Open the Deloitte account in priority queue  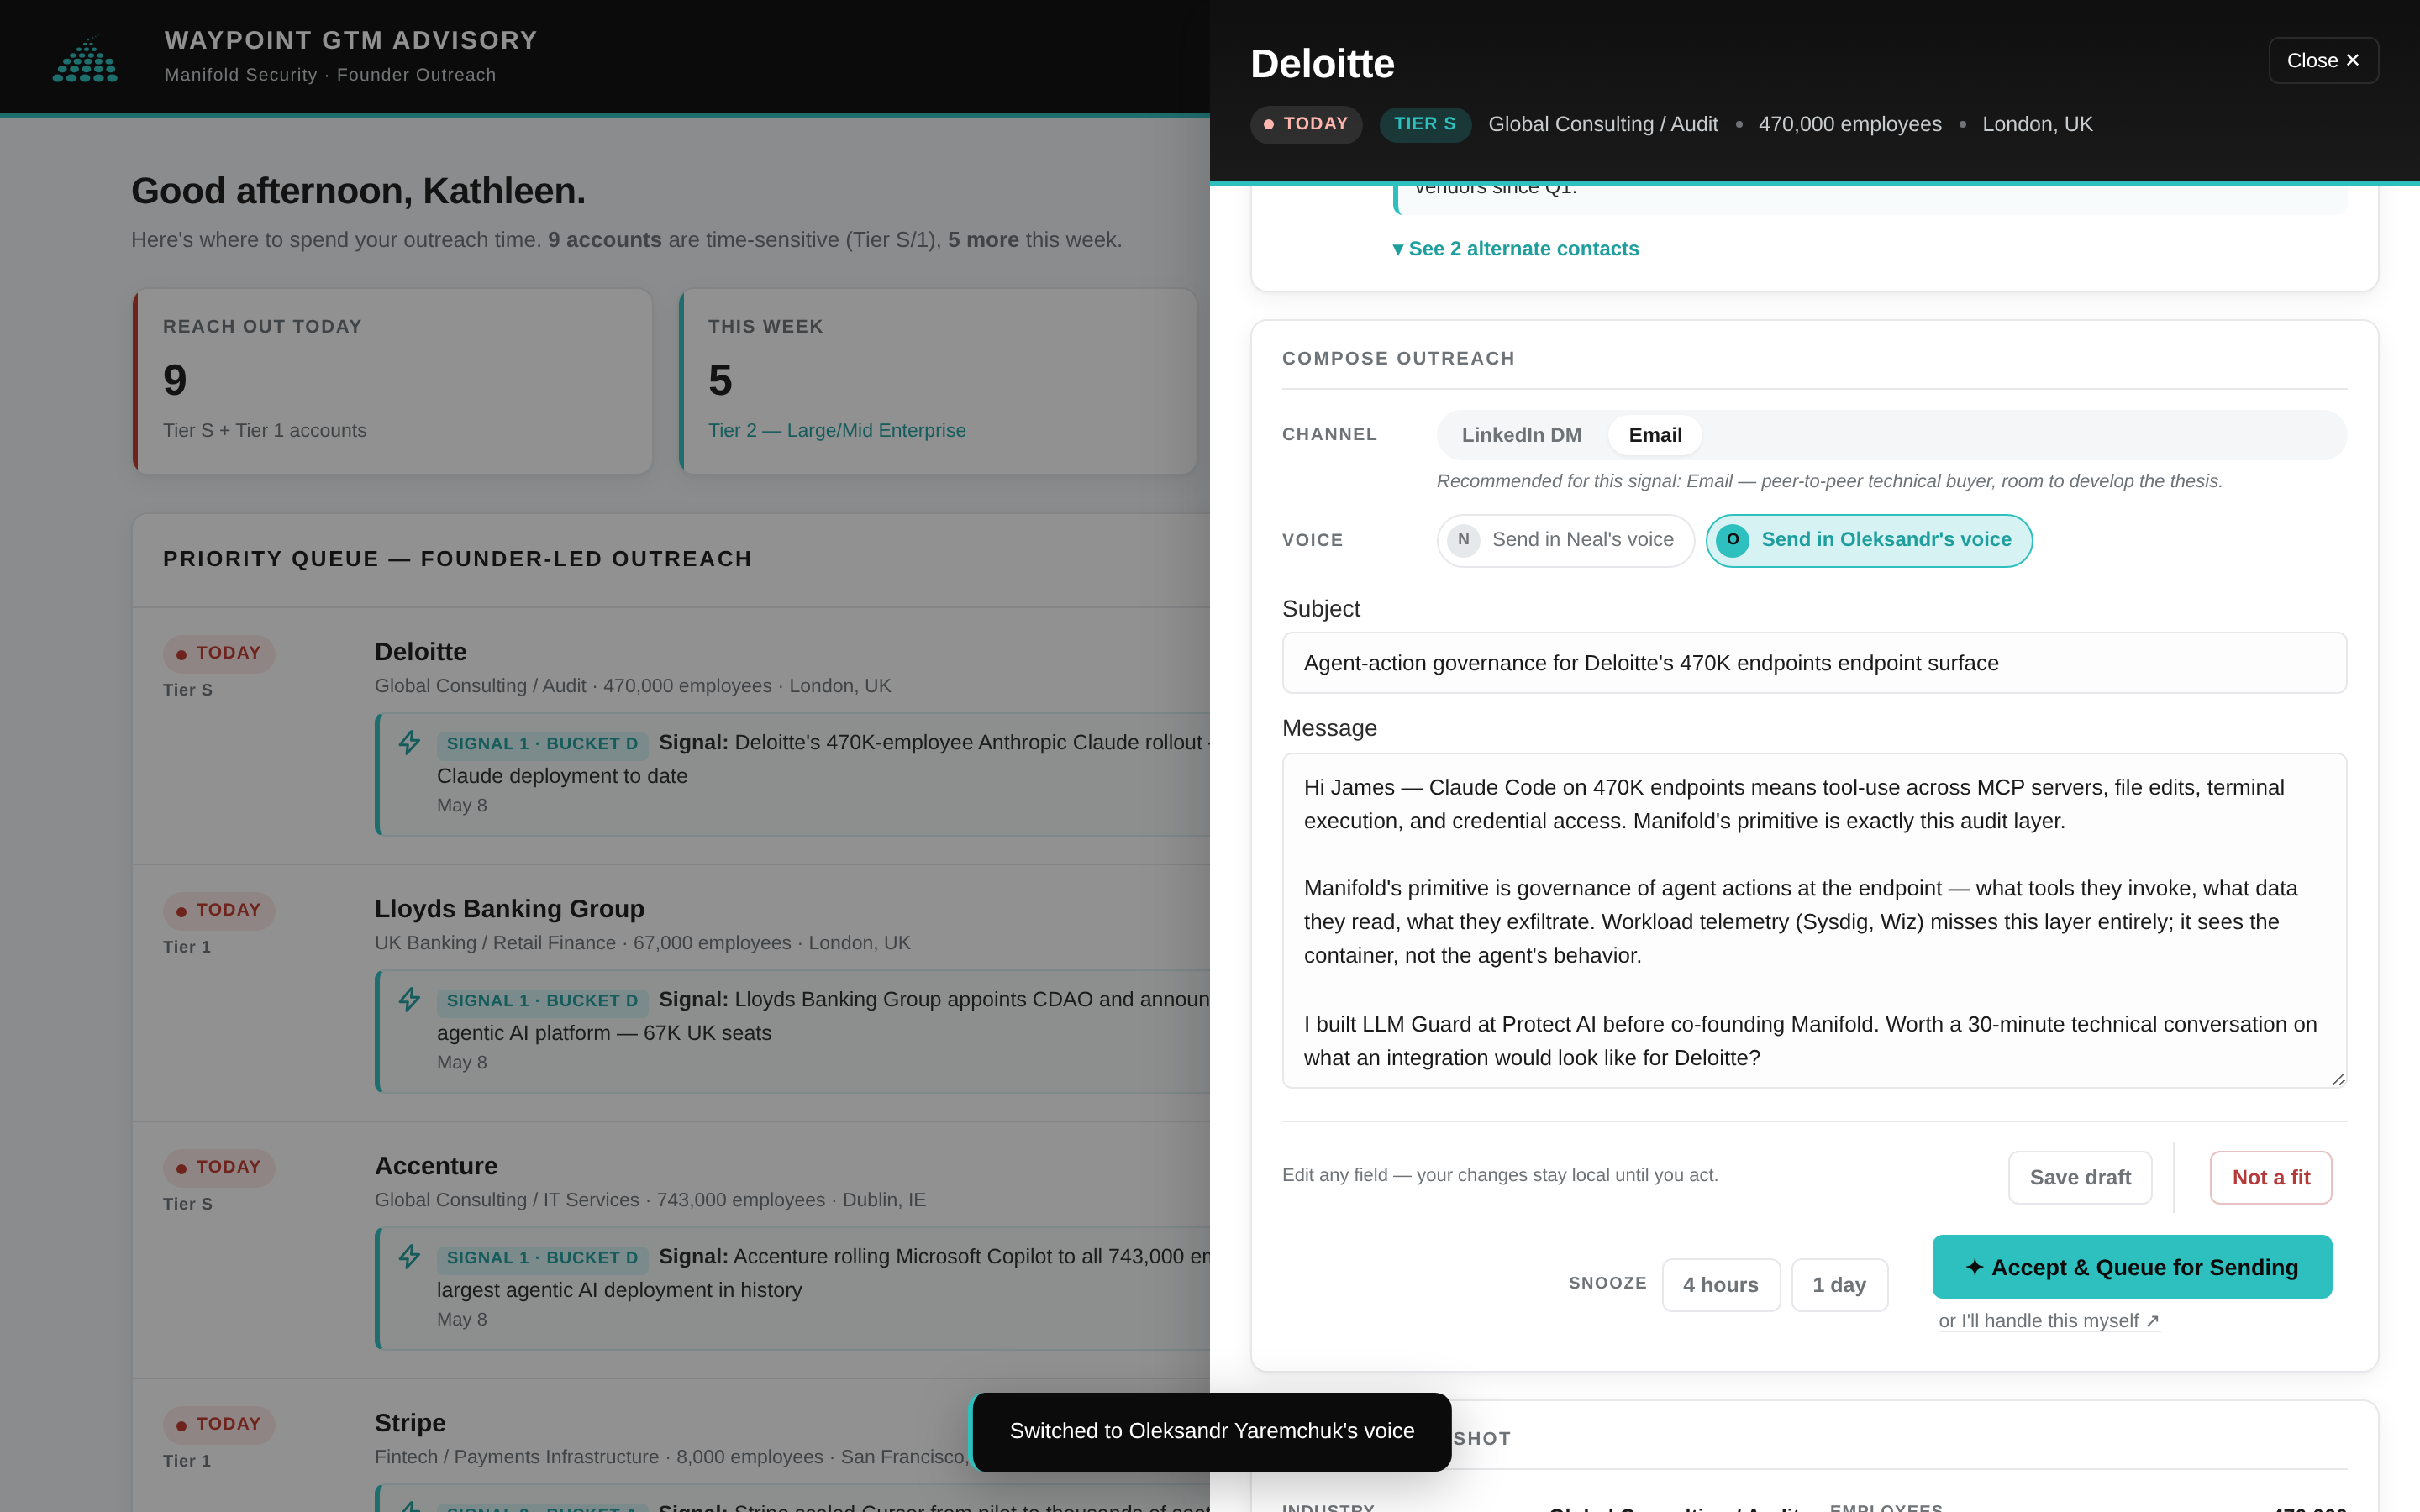point(420,652)
